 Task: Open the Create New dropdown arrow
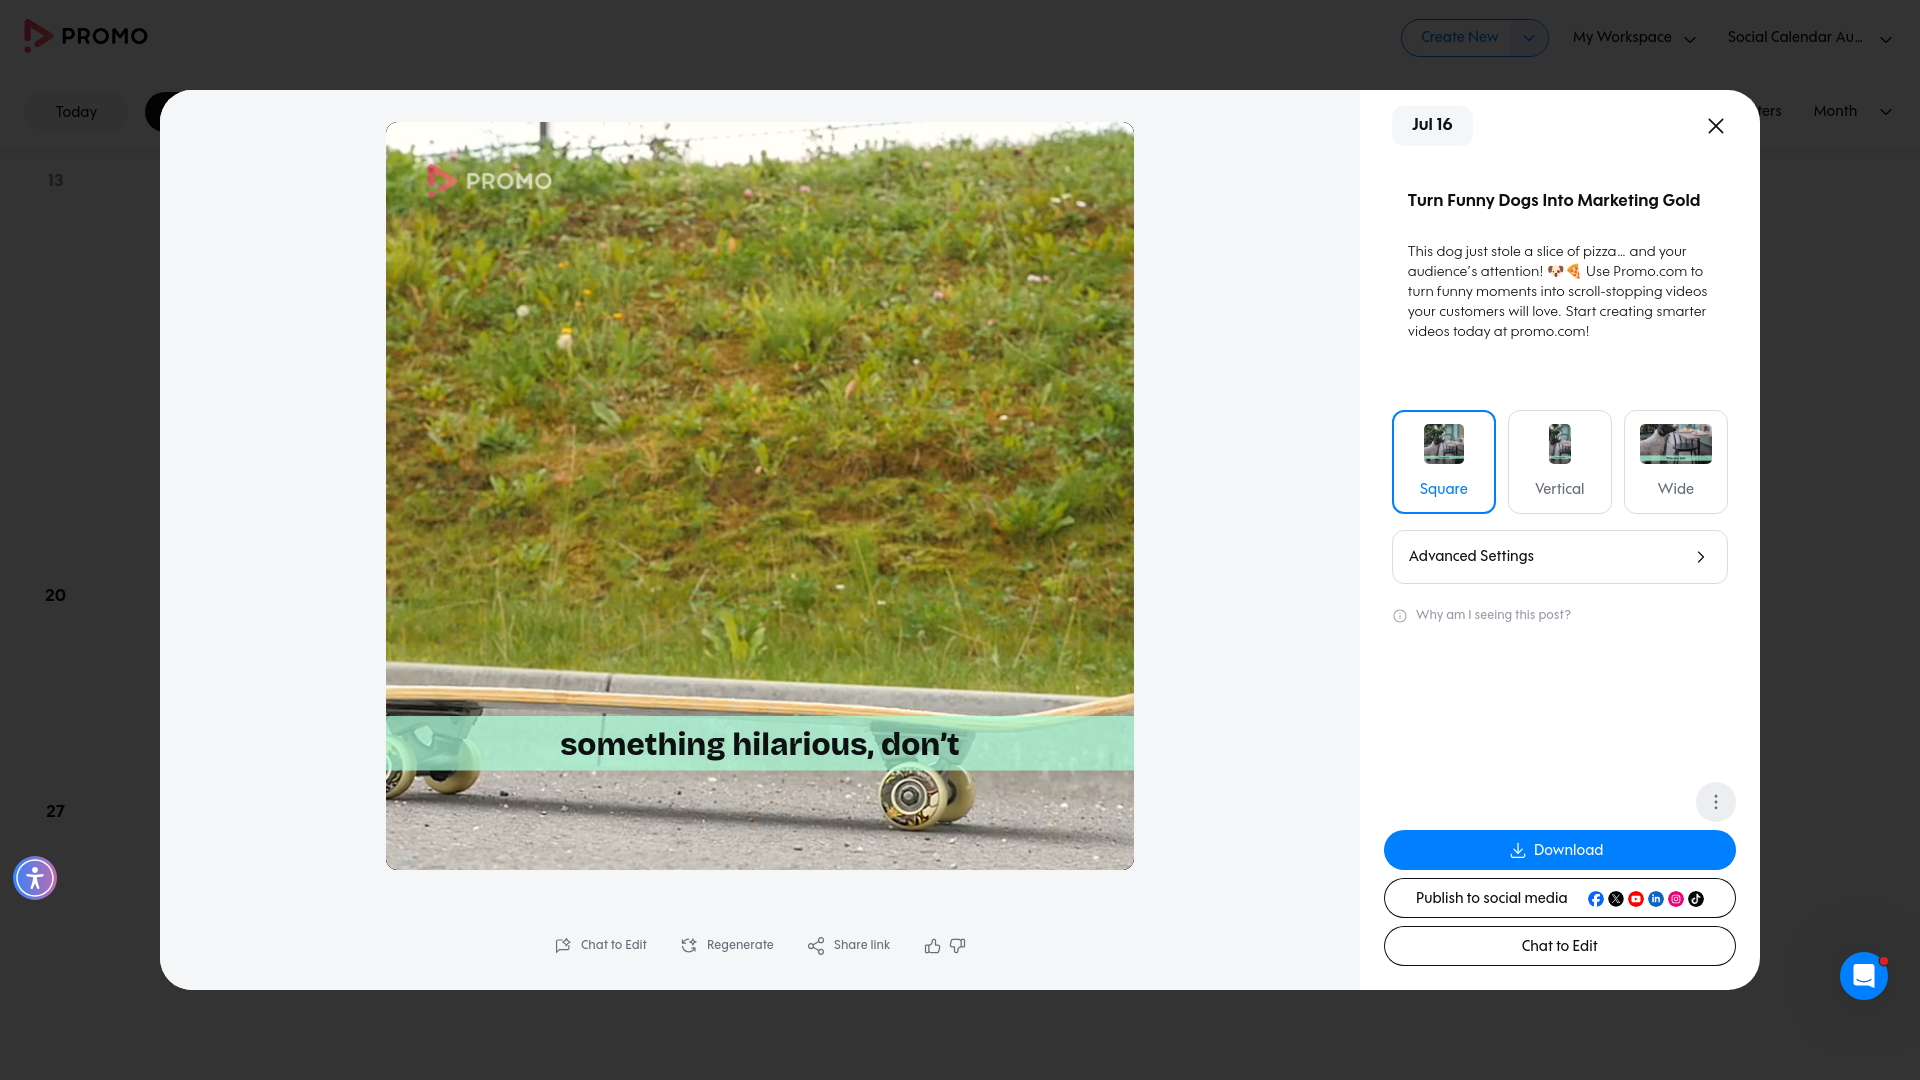coord(1529,38)
